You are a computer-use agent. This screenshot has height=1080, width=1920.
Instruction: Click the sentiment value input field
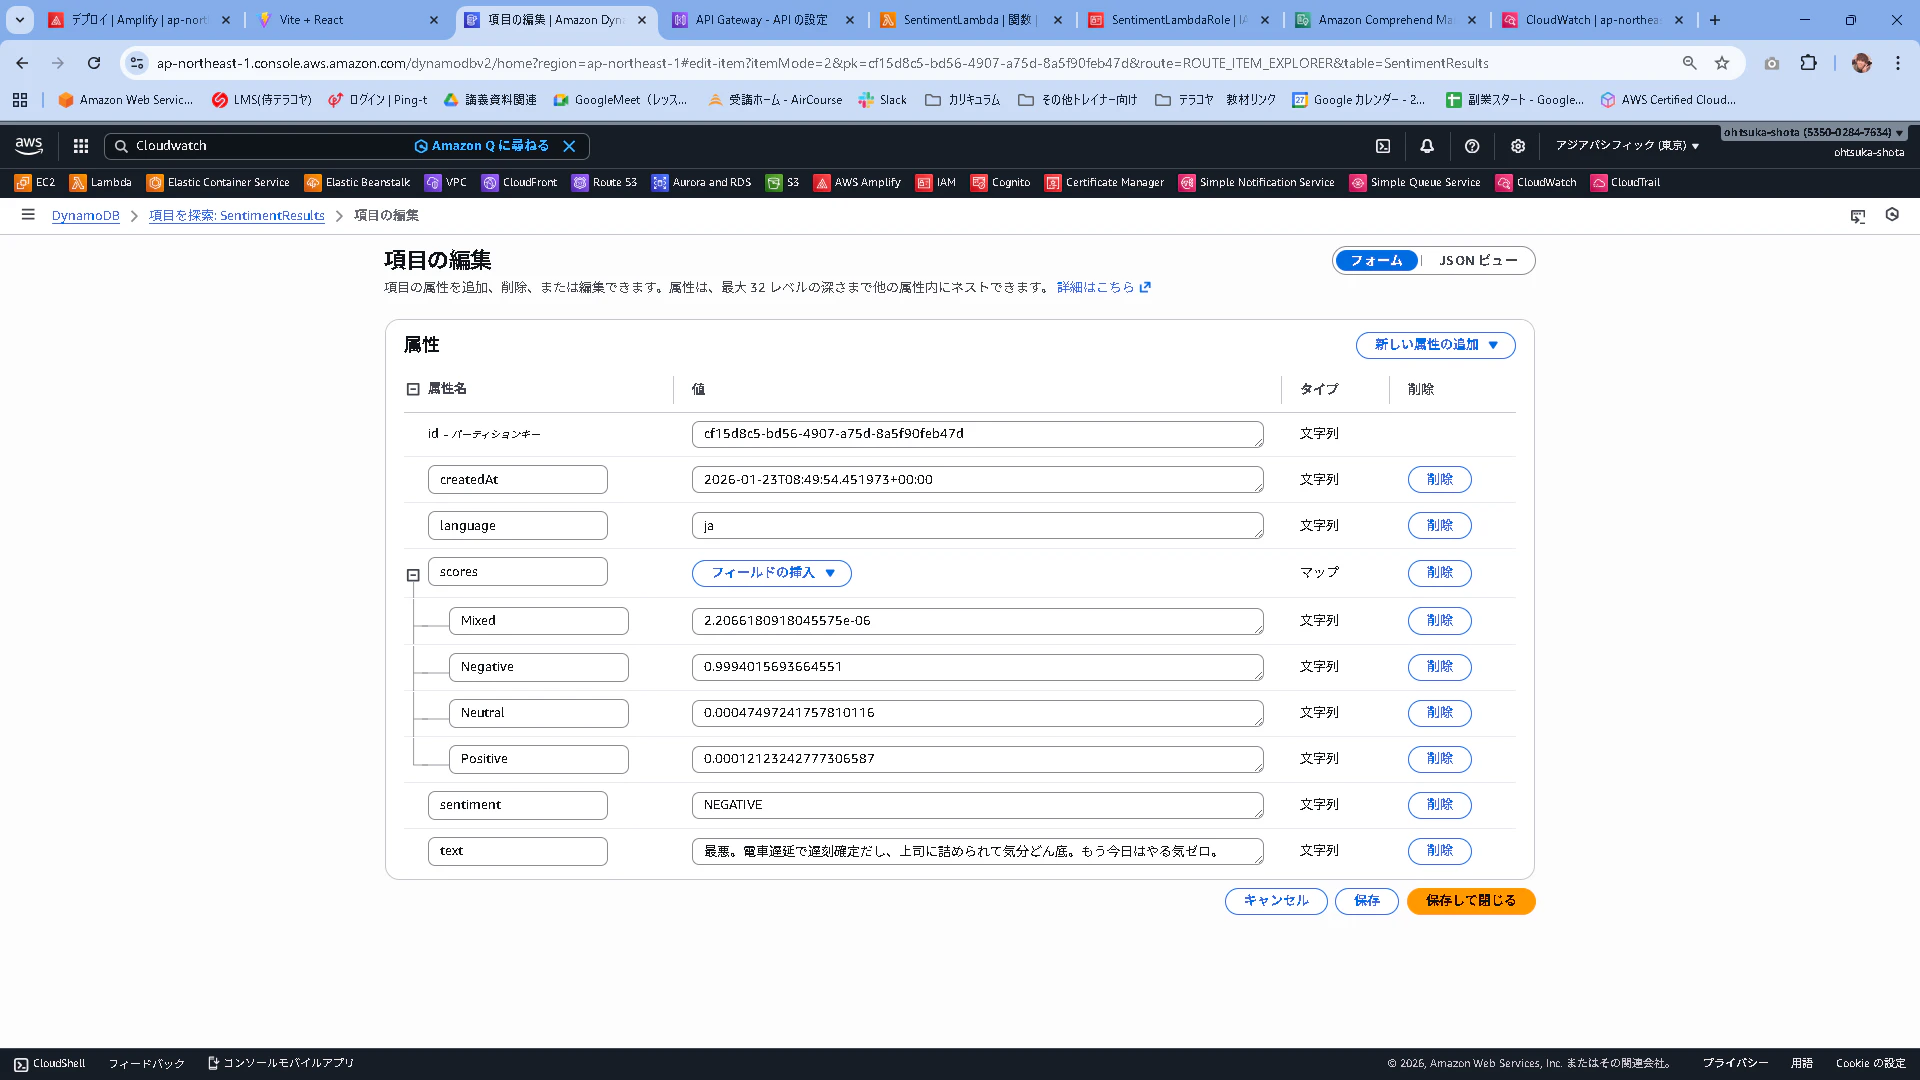click(x=976, y=805)
